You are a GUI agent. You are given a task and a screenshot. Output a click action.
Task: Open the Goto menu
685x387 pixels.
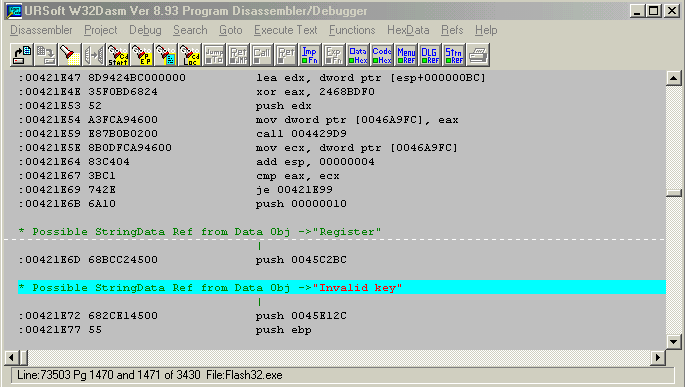point(231,30)
